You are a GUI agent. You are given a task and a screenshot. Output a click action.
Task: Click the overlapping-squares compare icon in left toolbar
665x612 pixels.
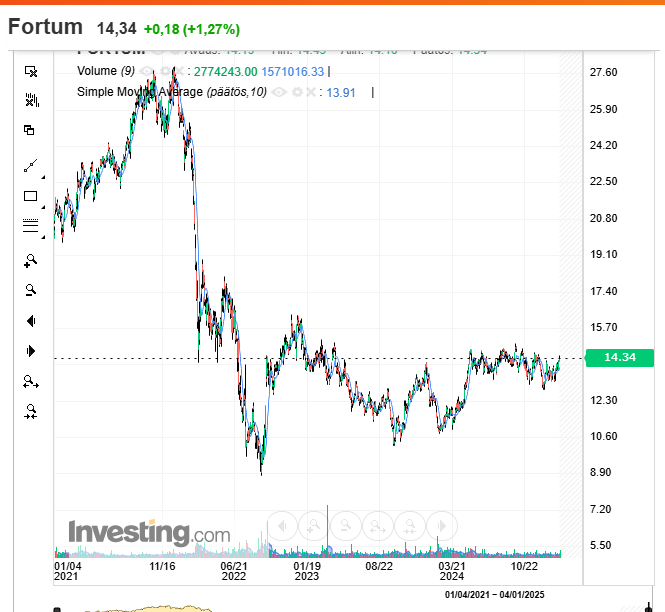(29, 130)
